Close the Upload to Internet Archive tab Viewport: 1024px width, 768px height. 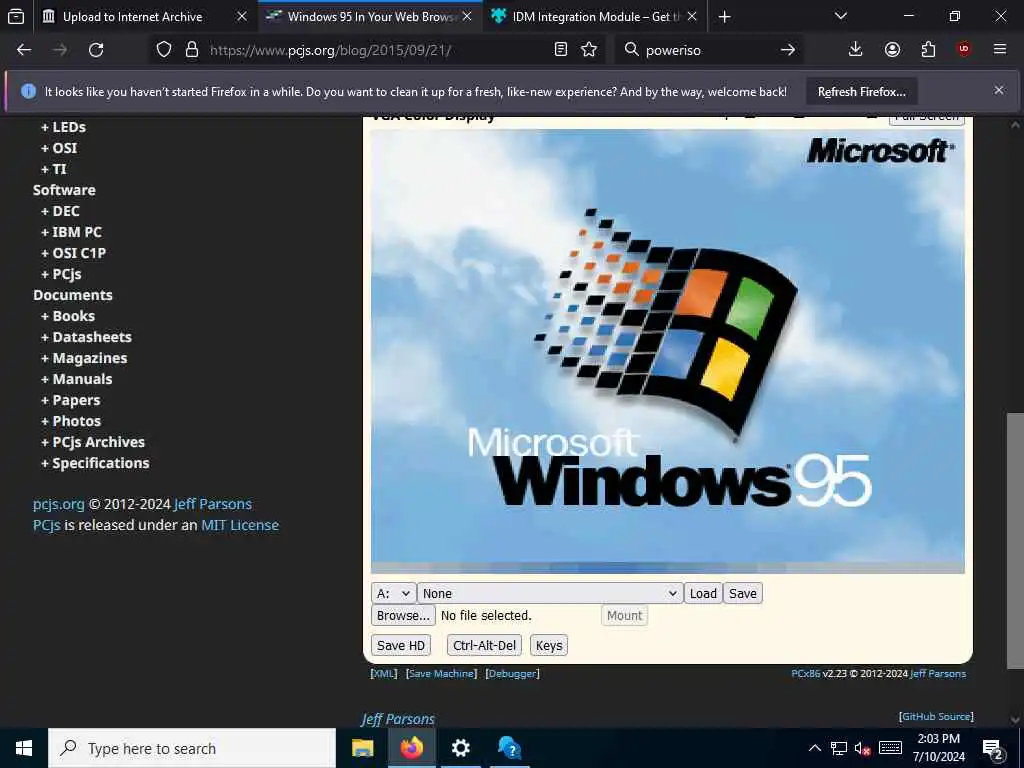pos(242,17)
